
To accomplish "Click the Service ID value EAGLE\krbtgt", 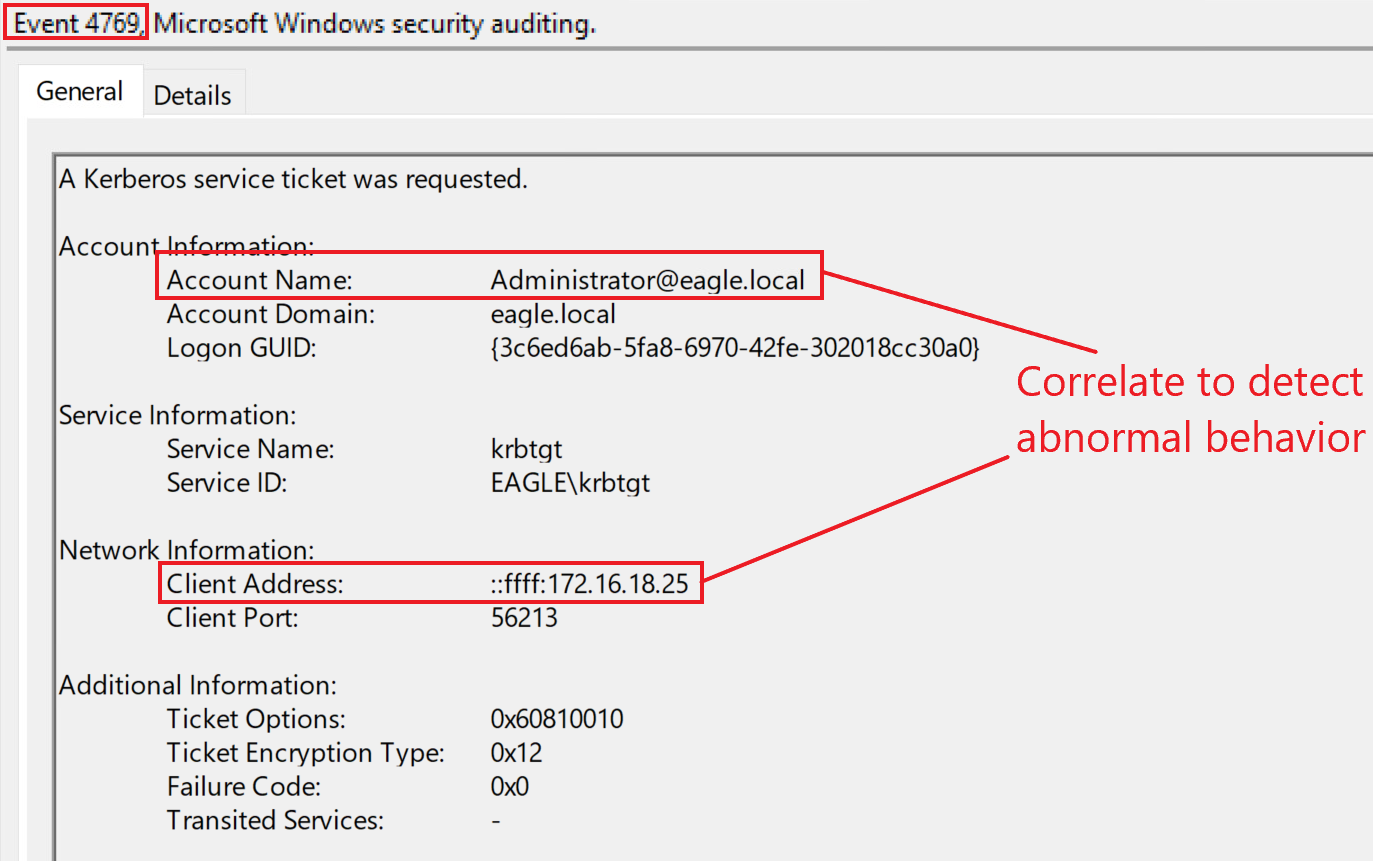I will point(570,483).
